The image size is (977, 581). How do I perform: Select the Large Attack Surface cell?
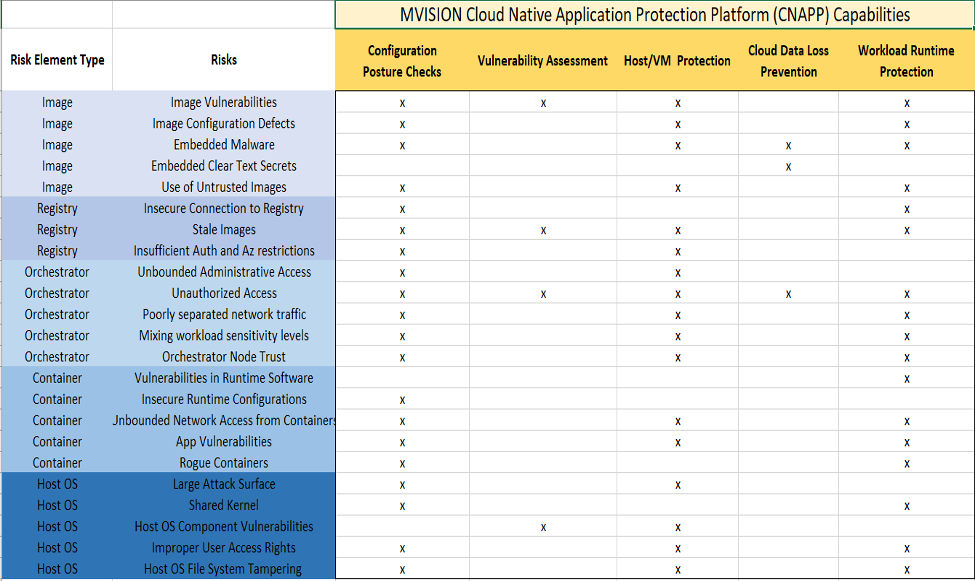pos(224,484)
